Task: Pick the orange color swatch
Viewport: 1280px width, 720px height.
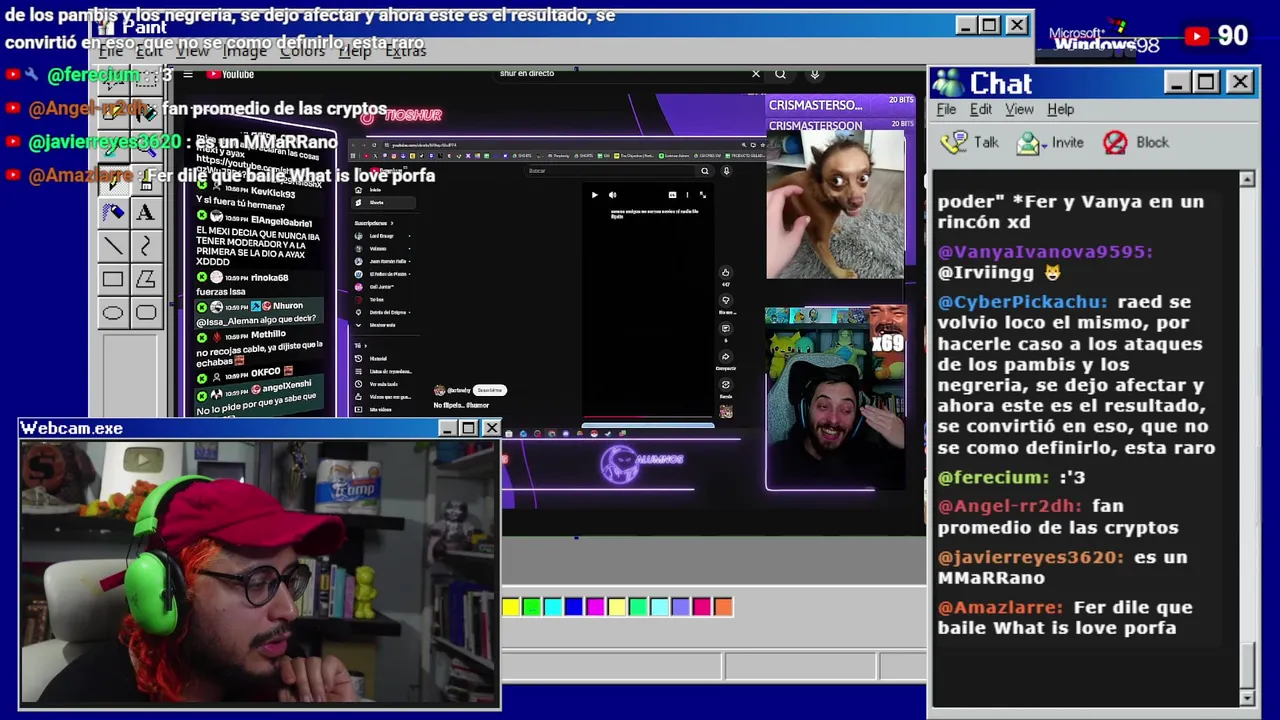Action: pos(723,607)
